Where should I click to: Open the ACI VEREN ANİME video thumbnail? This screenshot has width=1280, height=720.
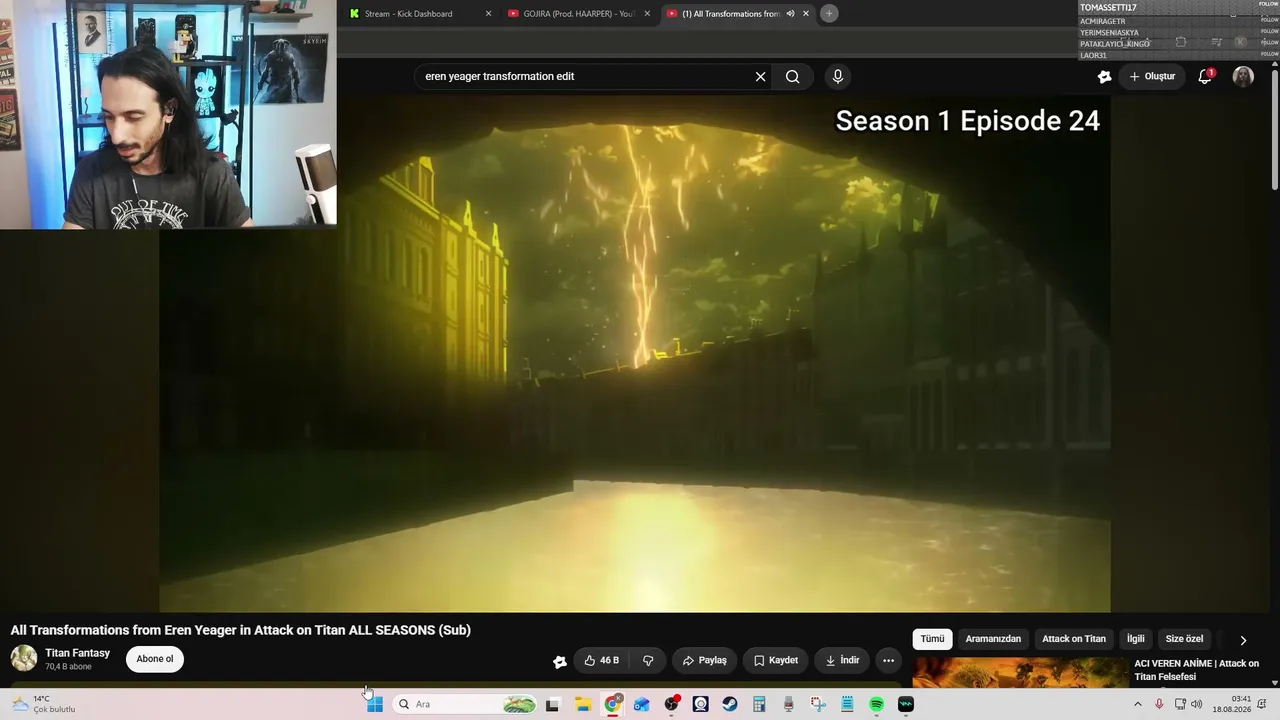(1020, 672)
